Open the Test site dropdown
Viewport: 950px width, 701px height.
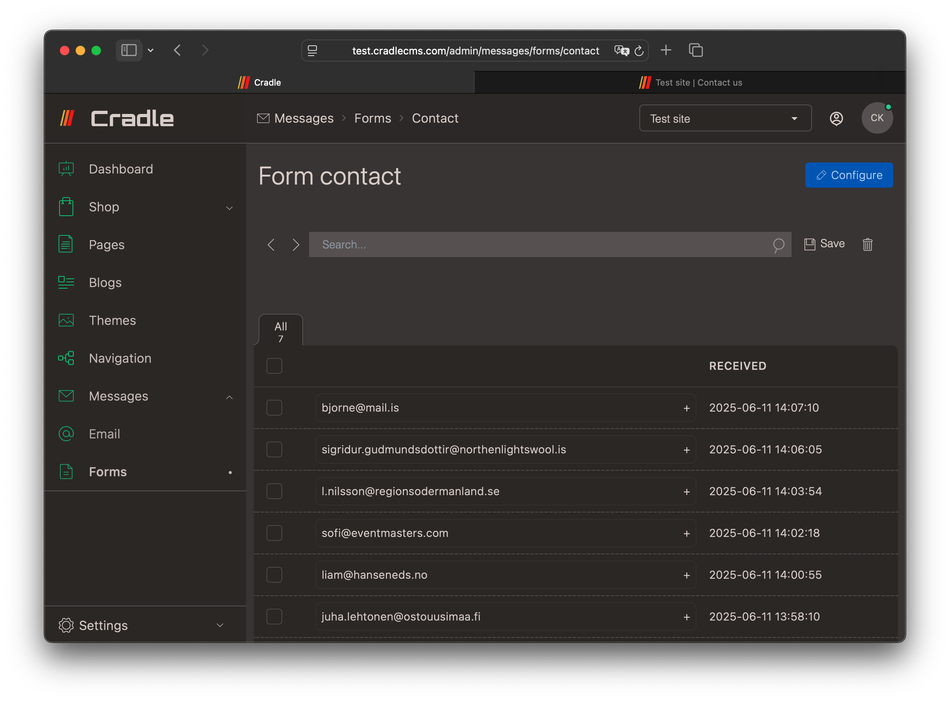724,118
